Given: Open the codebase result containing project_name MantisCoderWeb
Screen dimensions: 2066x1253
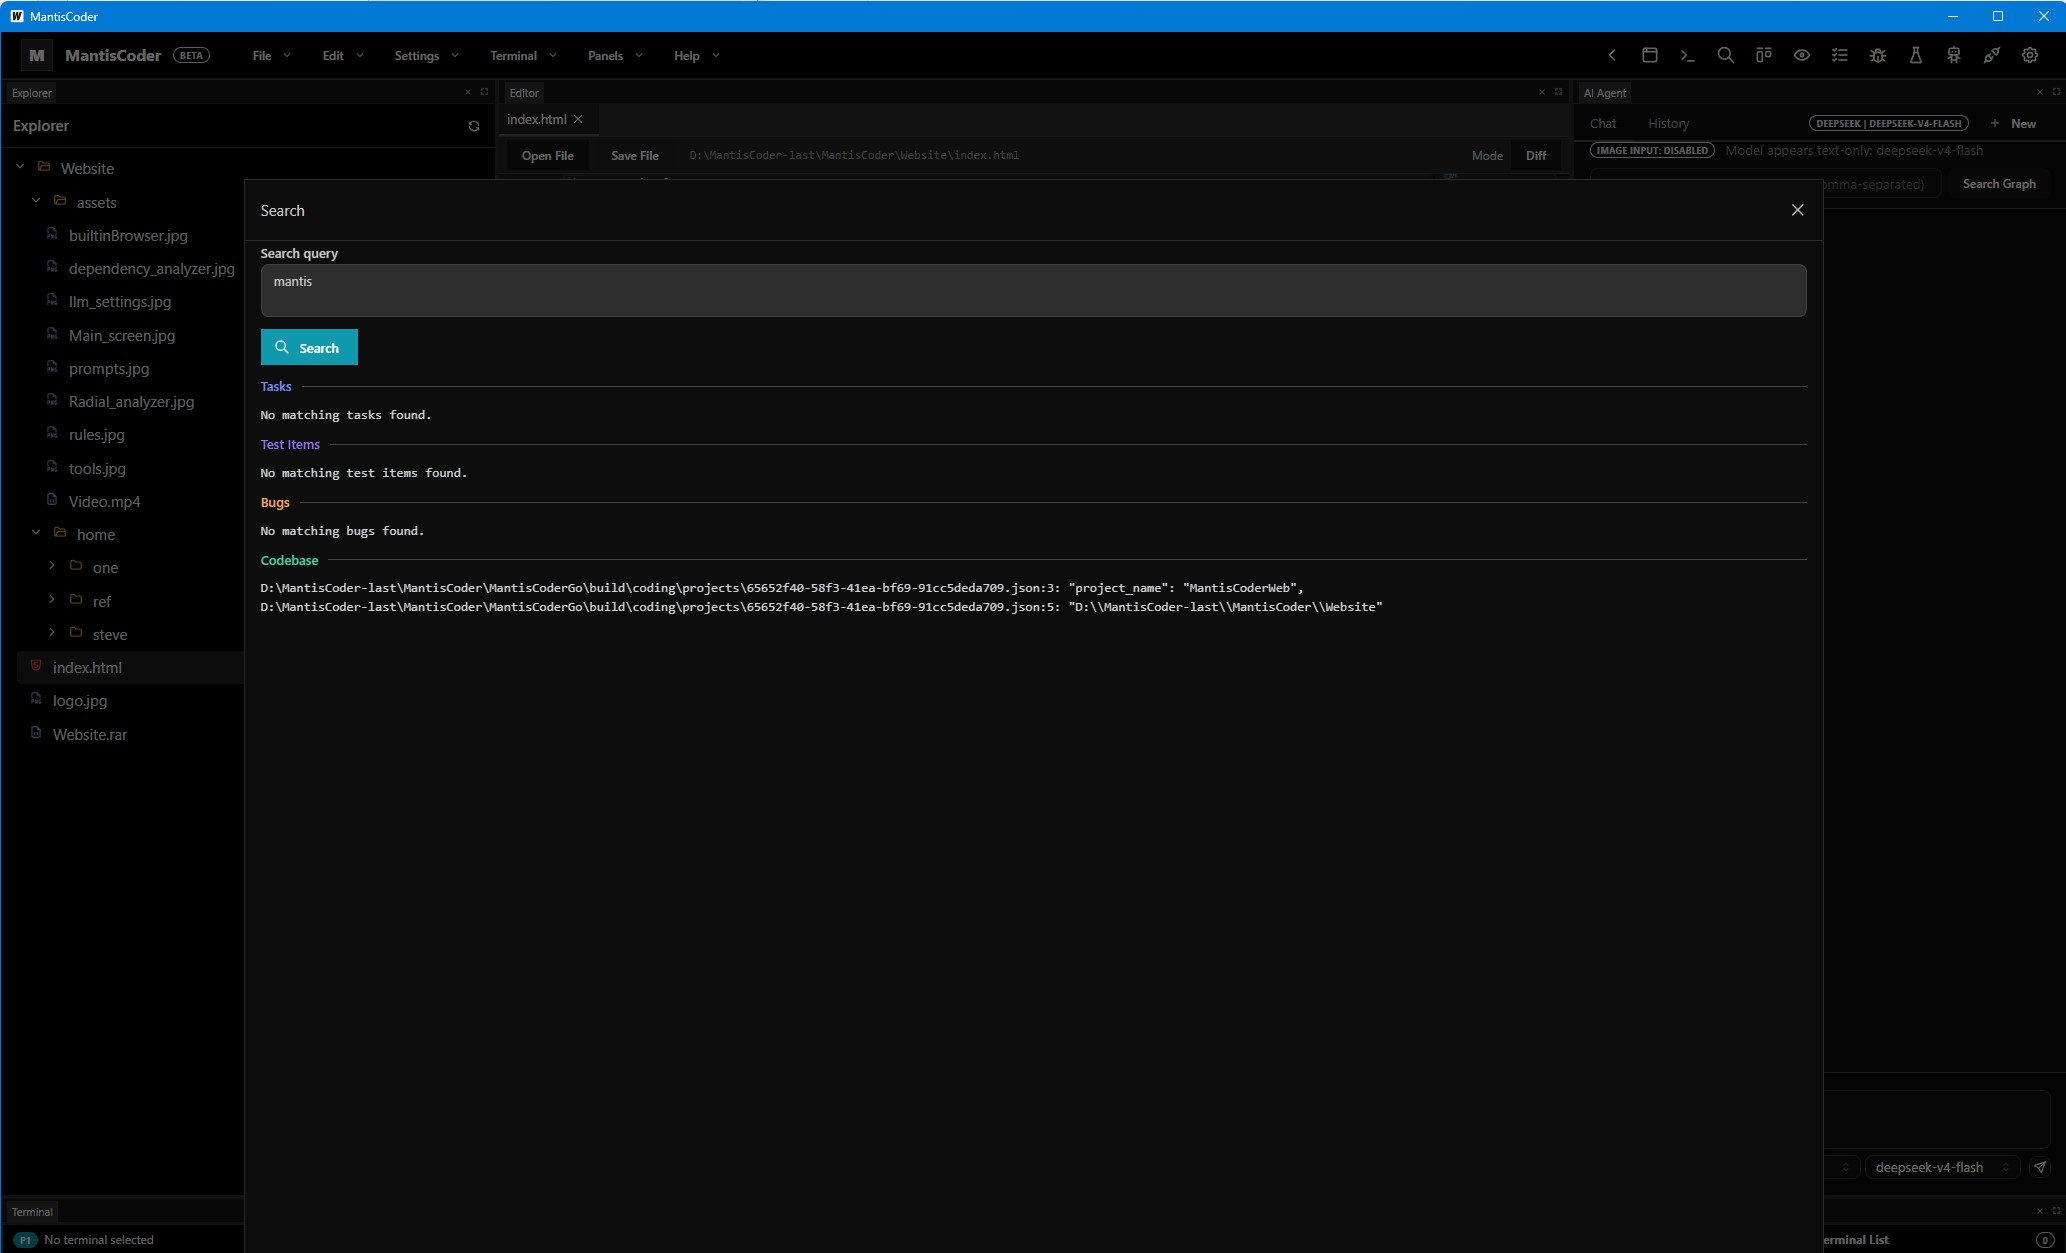Looking at the screenshot, I should tap(782, 588).
